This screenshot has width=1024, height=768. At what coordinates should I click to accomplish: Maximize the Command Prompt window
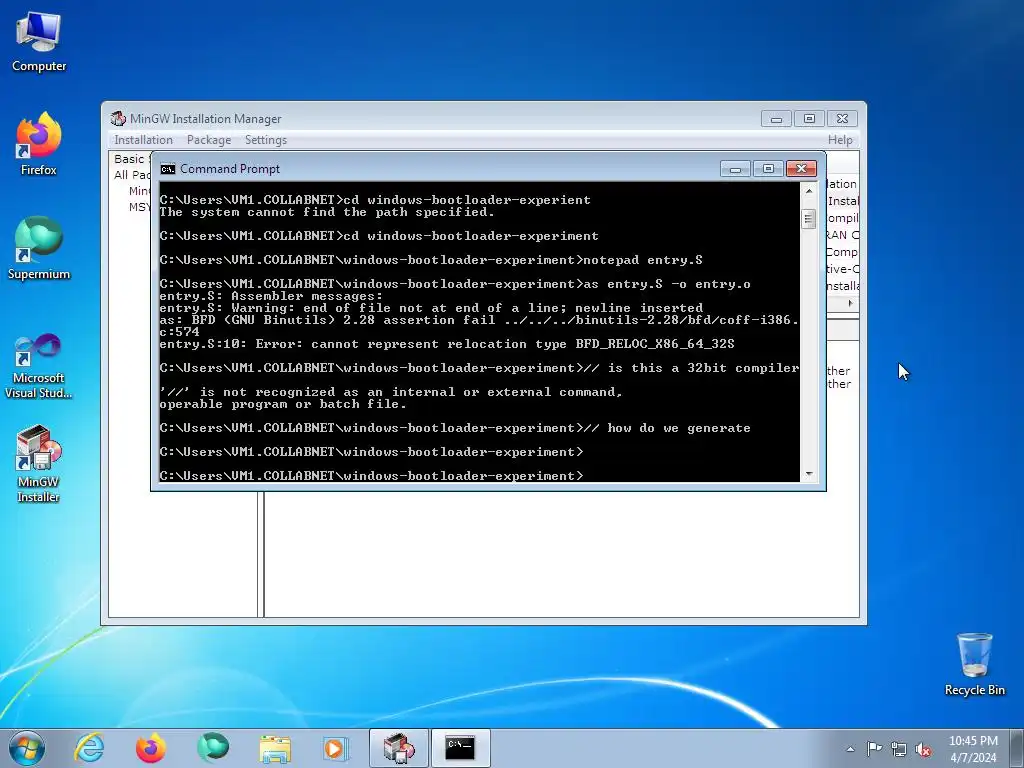click(x=768, y=169)
